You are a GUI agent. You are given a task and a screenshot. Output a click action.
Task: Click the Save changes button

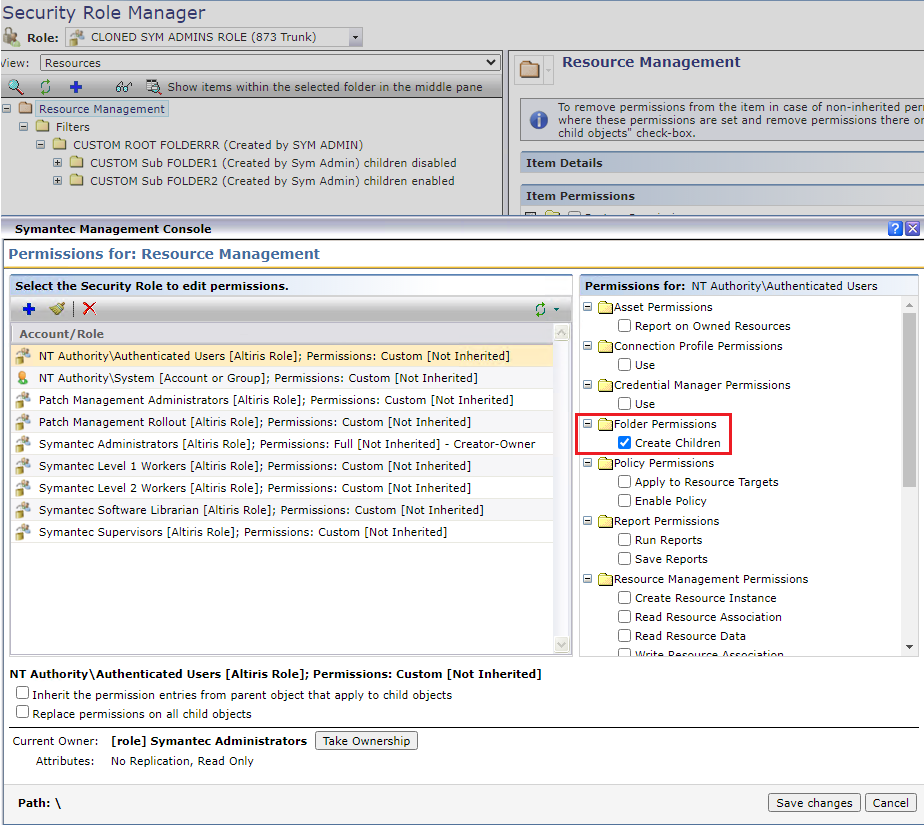coord(814,803)
